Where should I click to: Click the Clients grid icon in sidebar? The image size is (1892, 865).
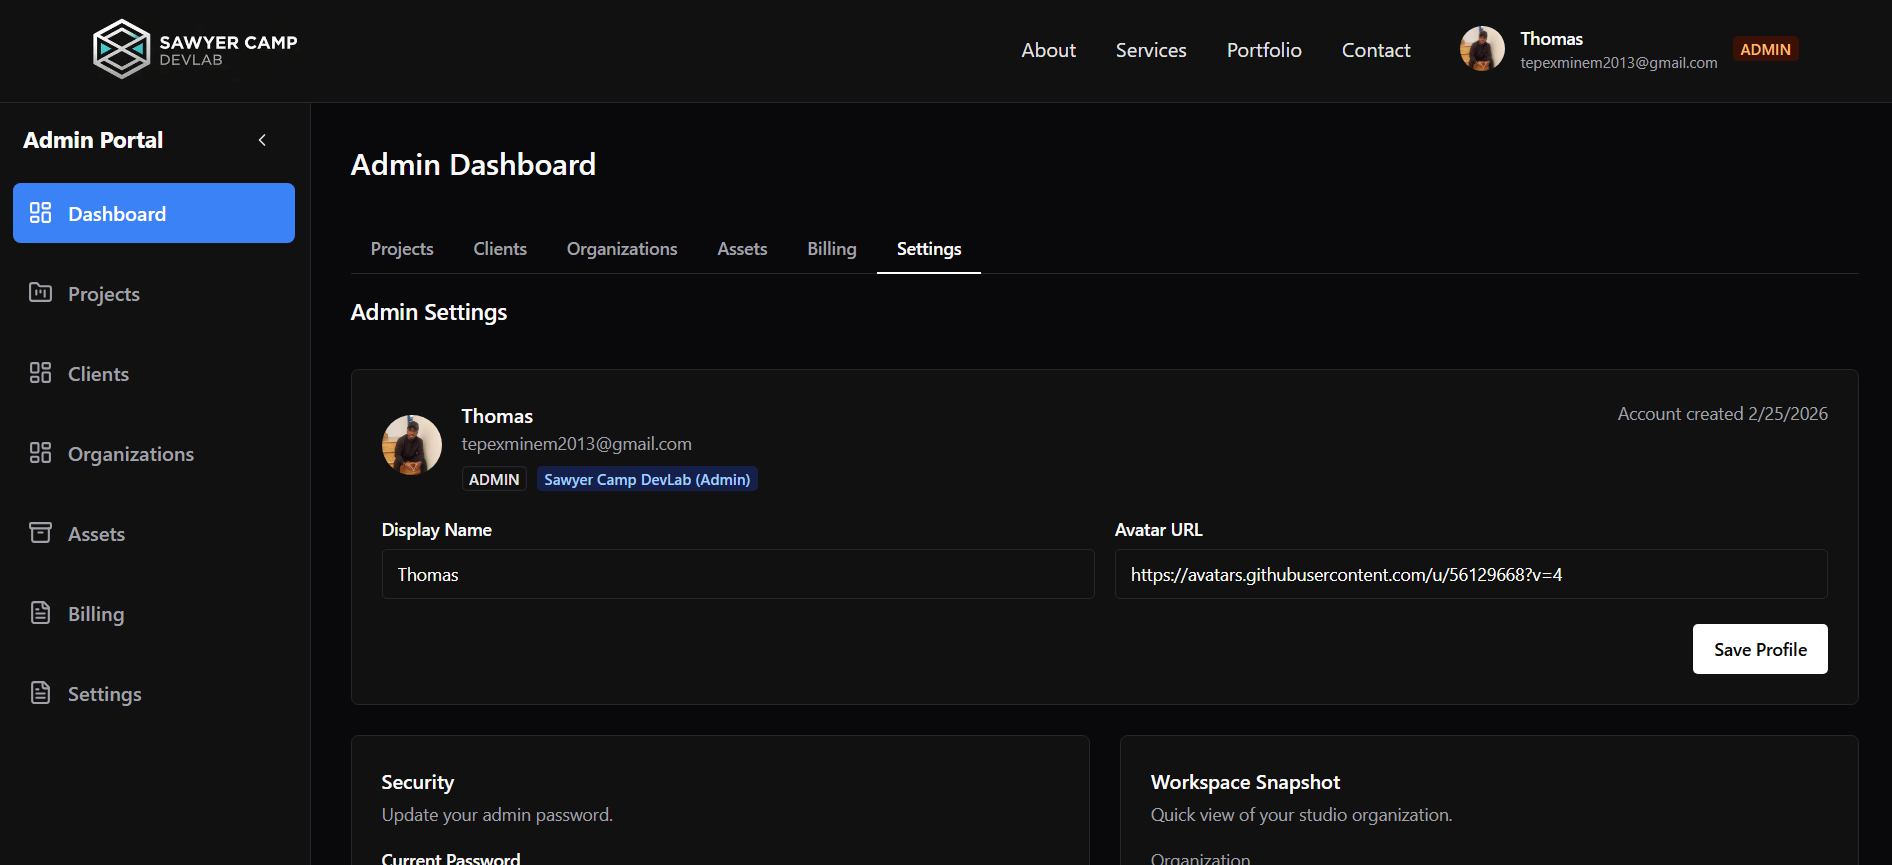point(40,373)
